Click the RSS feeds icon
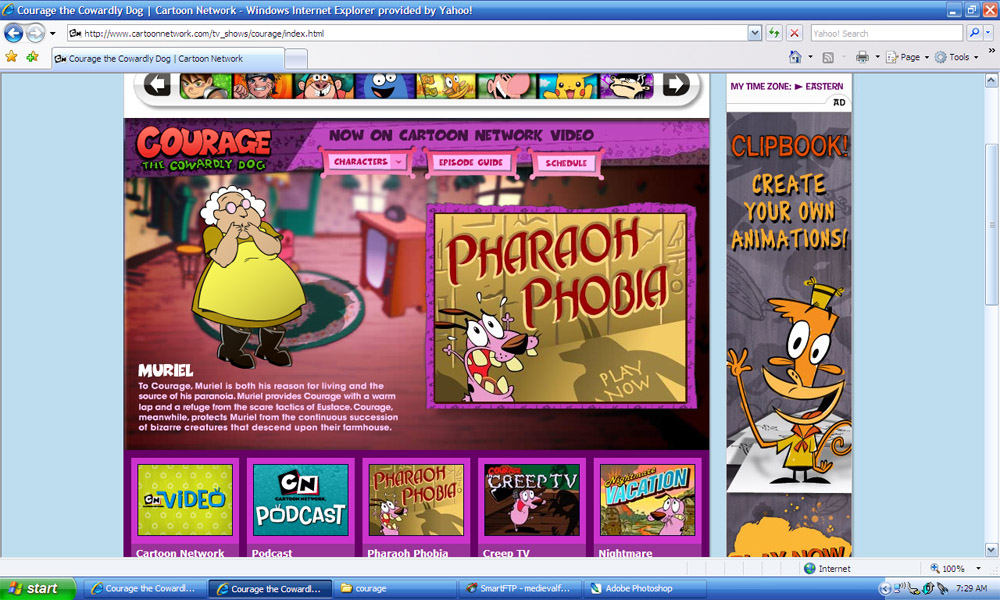The image size is (1000, 600). coord(828,57)
